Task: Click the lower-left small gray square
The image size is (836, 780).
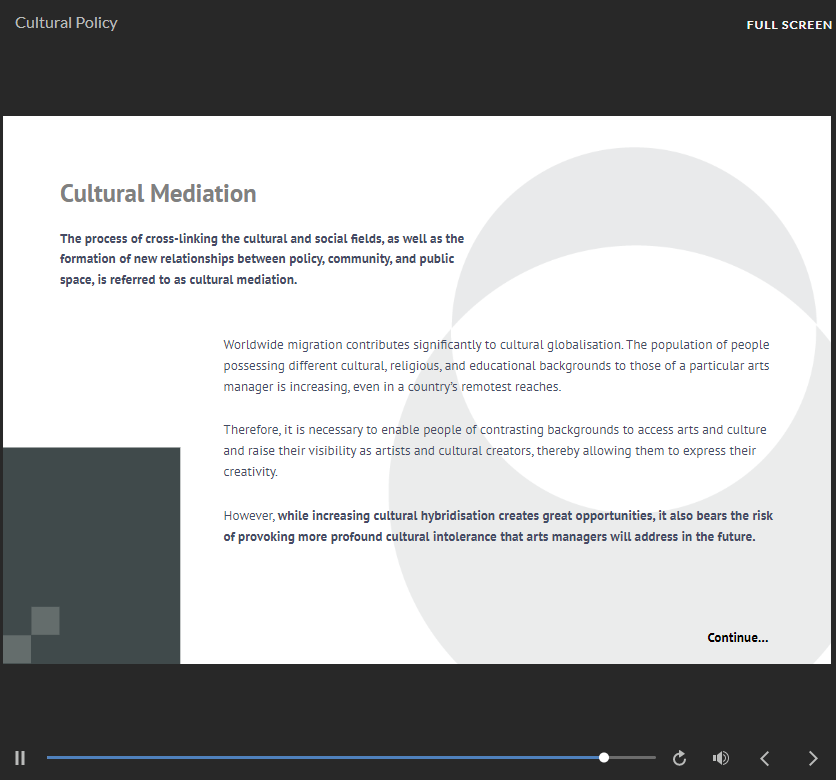Action: [x=16, y=649]
